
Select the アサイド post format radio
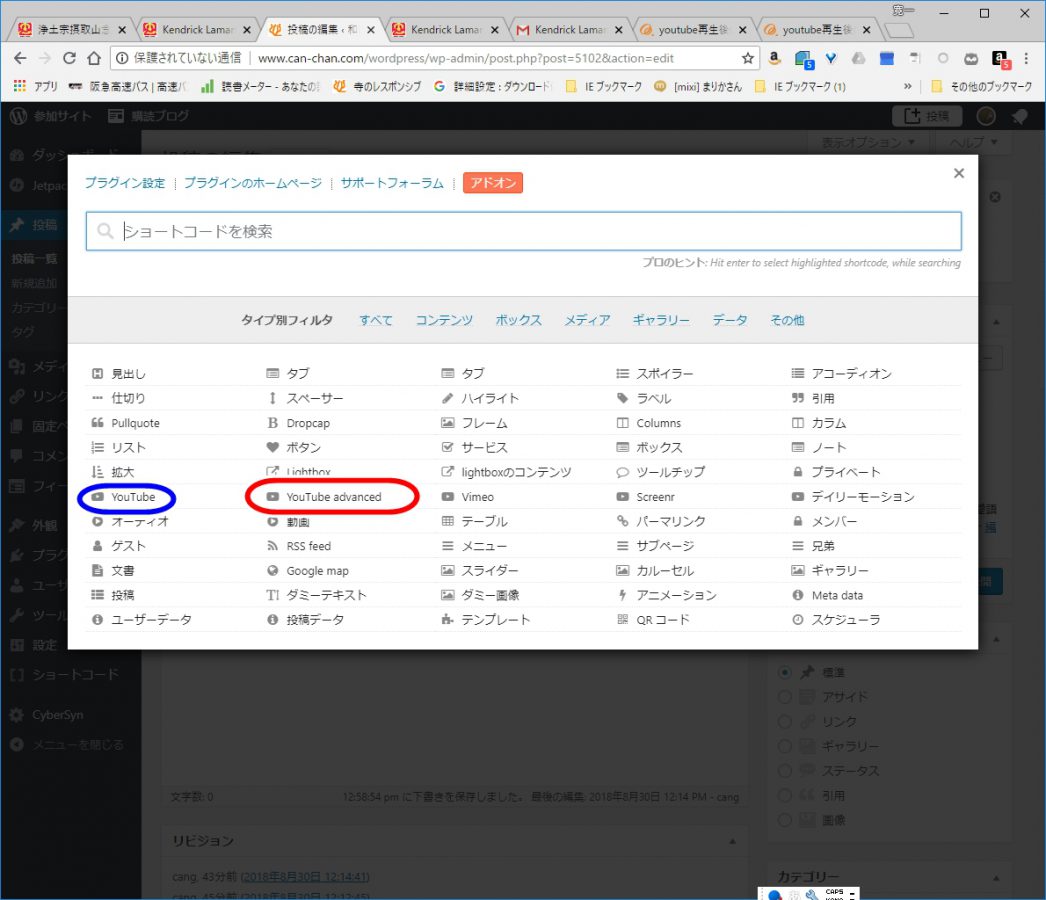click(x=785, y=697)
